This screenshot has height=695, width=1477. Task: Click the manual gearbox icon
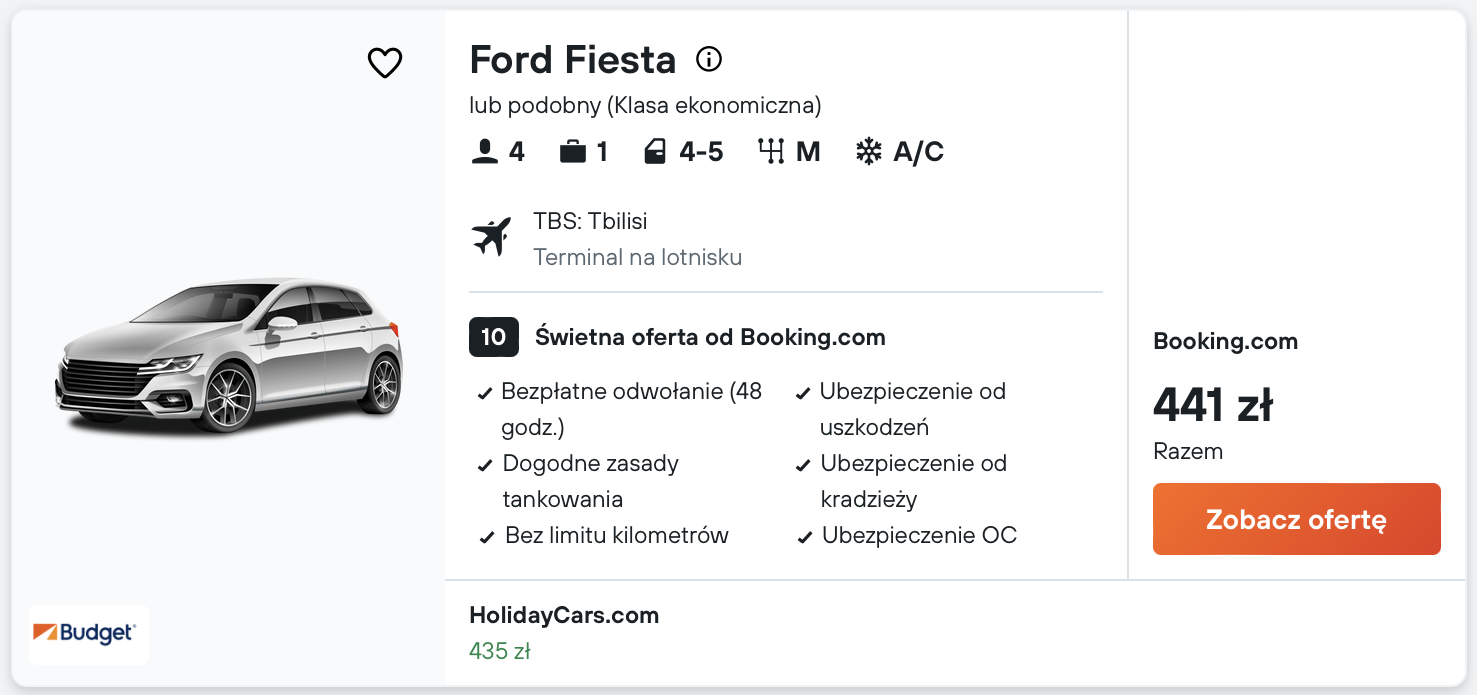coord(771,152)
